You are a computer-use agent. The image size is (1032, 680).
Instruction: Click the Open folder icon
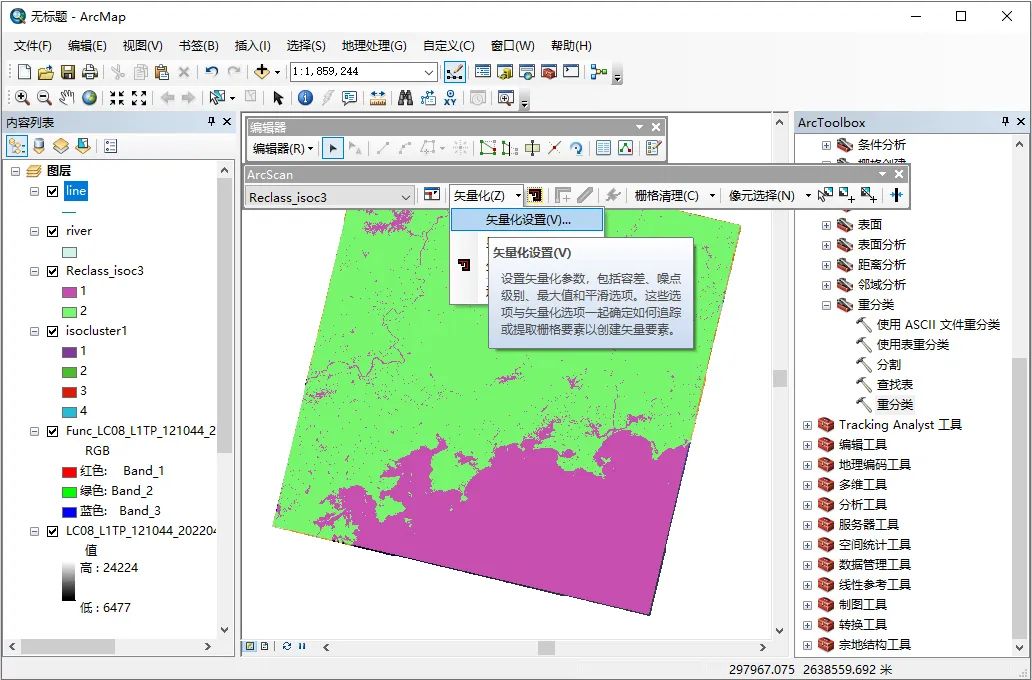tap(45, 72)
